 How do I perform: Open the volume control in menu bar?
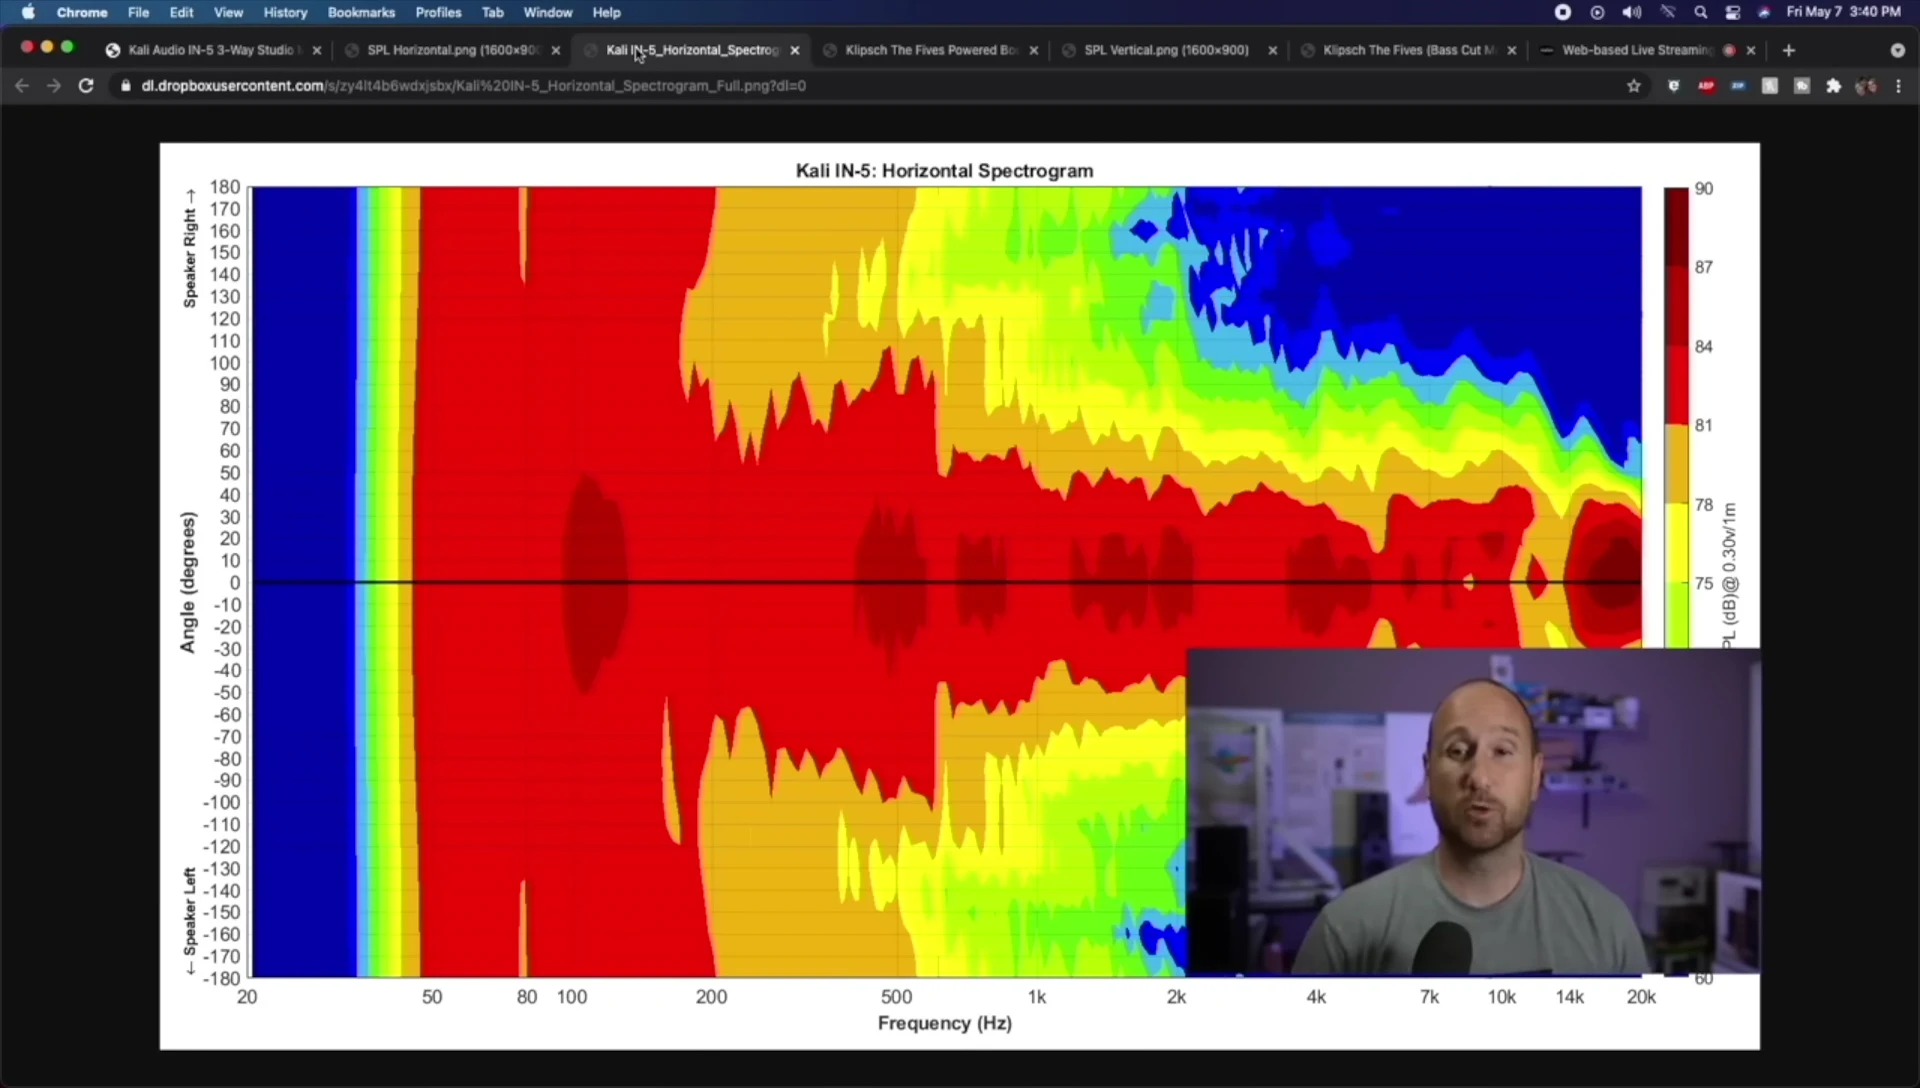[1632, 12]
